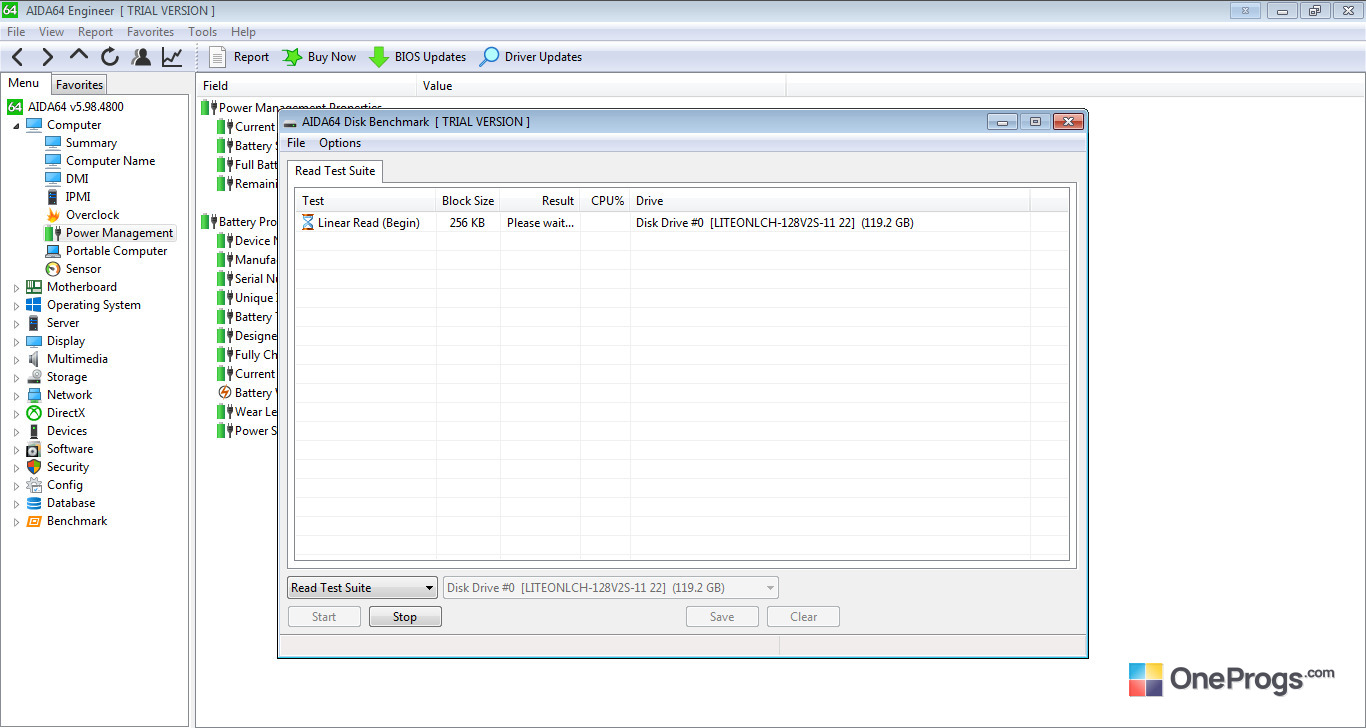Select the Server tree icon
This screenshot has width=1366, height=728.
point(34,323)
